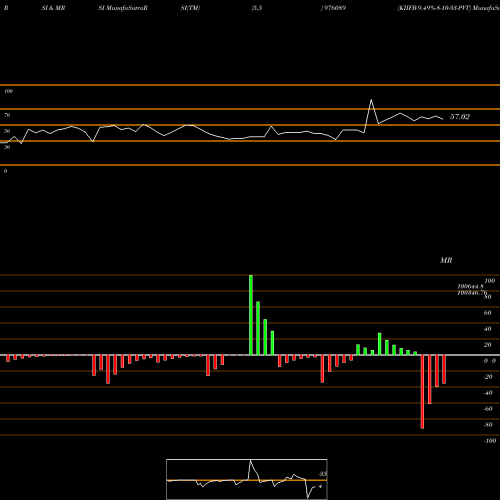
Task: Click the MR axis label 40
Action: pyautogui.click(x=487, y=329)
